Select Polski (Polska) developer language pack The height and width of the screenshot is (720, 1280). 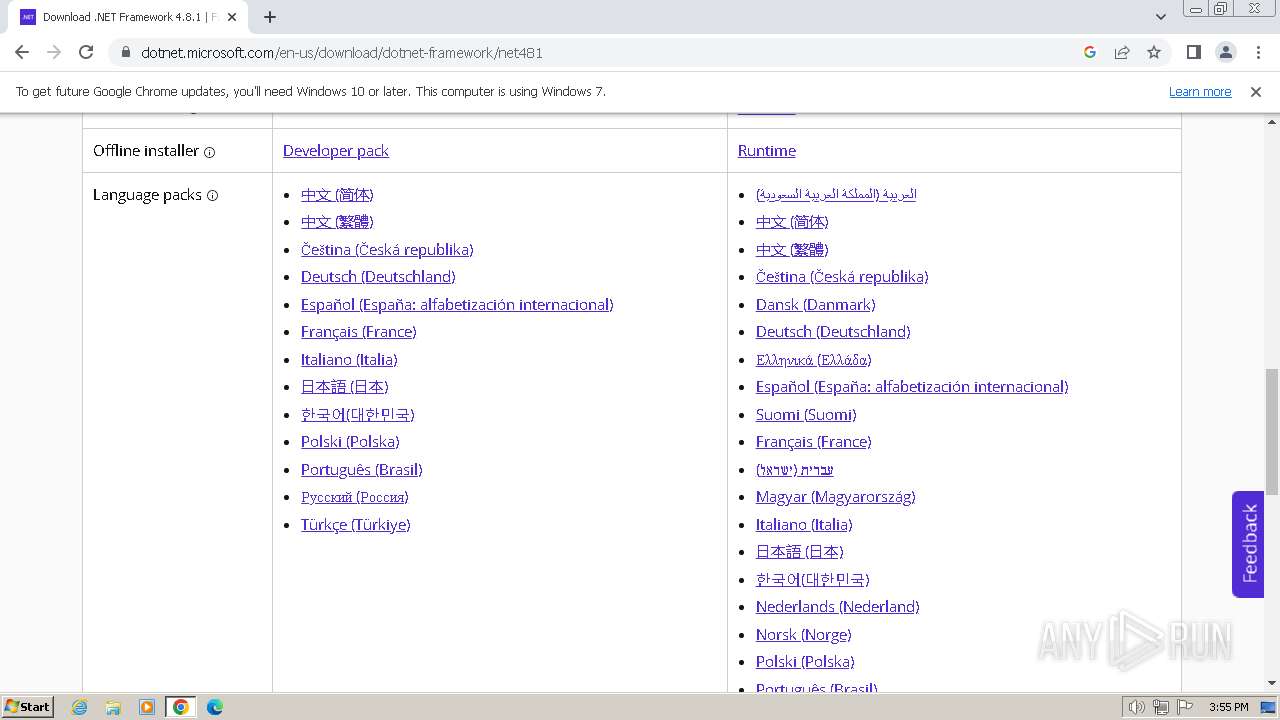[350, 442]
